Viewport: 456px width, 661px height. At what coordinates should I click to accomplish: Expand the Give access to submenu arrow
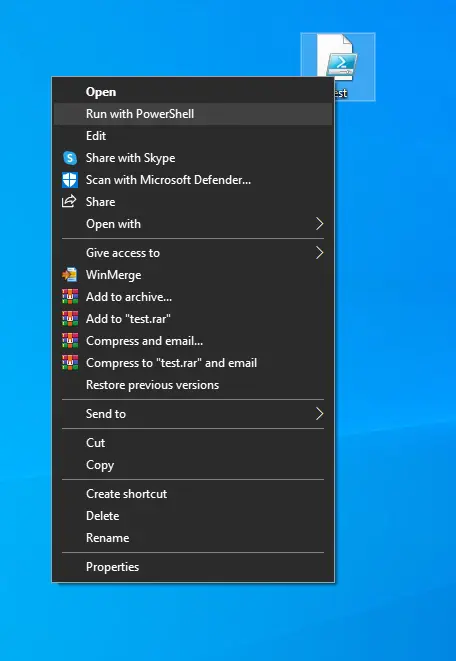[x=319, y=253]
